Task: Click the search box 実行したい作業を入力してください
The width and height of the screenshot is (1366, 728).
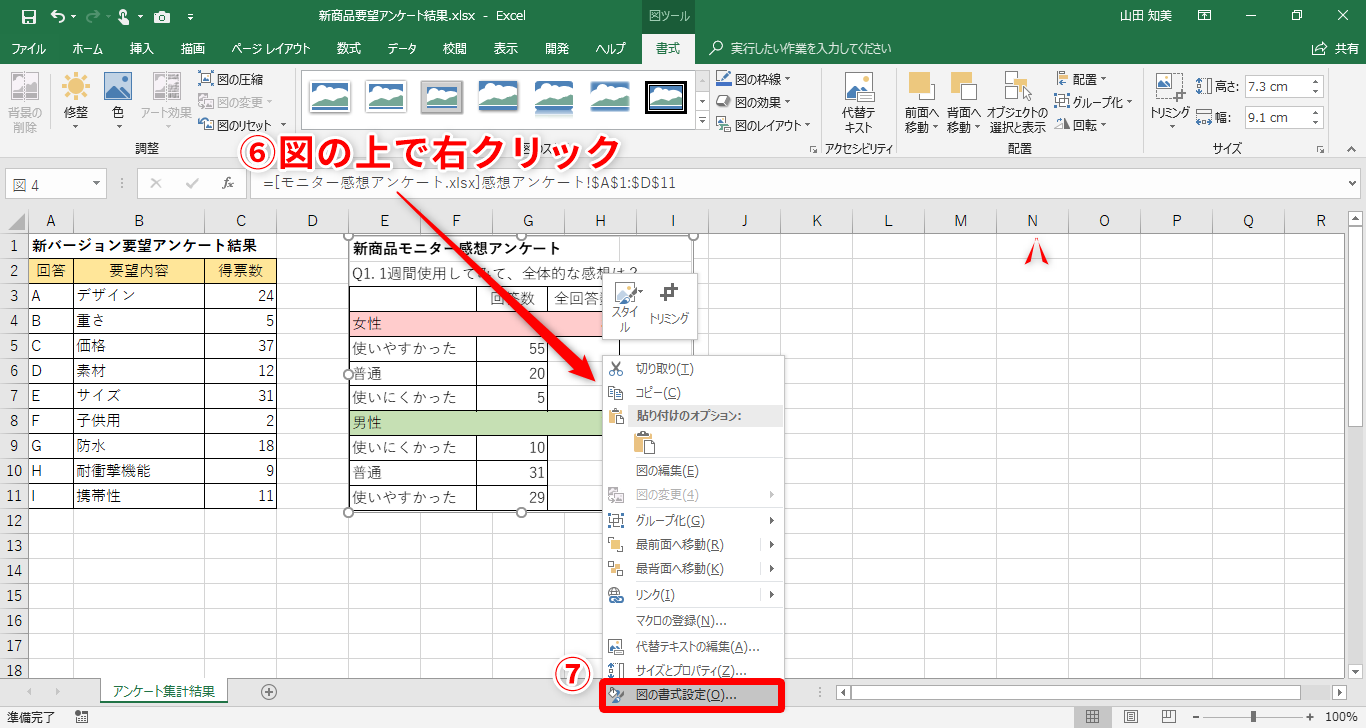Action: [810, 48]
